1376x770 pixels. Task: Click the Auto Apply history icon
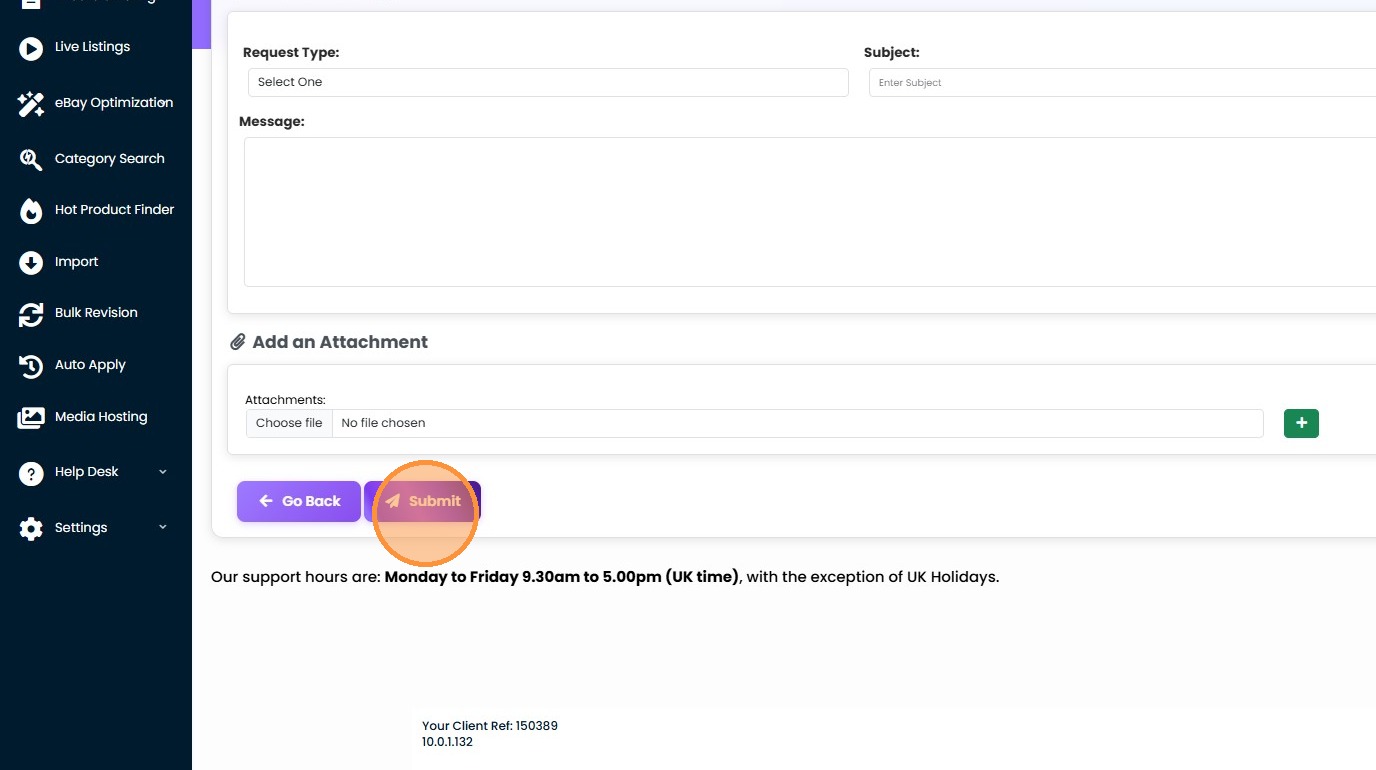[31, 366]
